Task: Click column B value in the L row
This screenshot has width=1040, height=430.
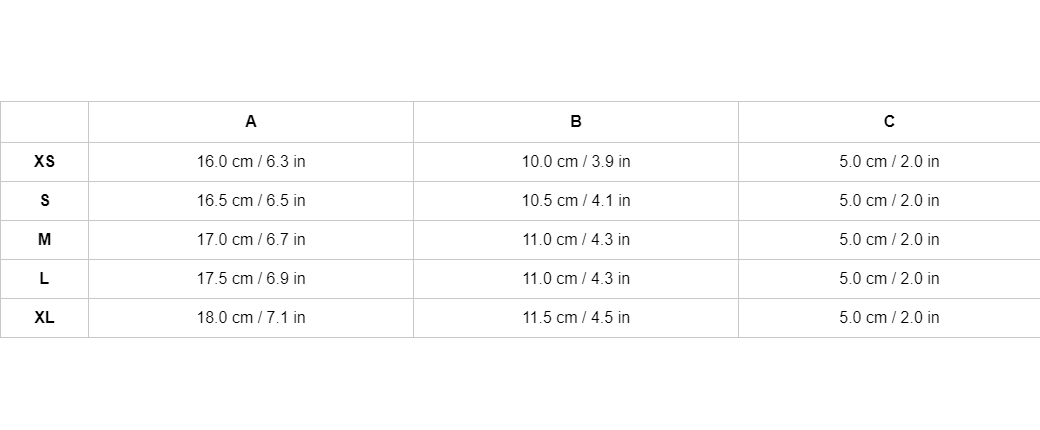Action: click(x=576, y=278)
